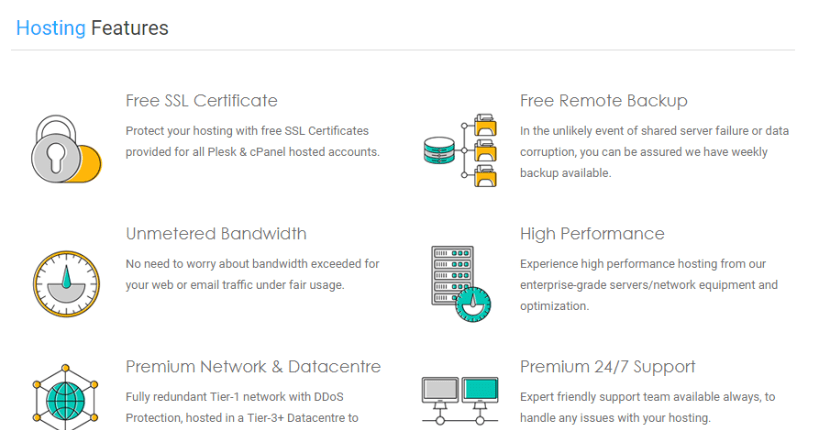Image resolution: width=830 pixels, height=430 pixels.
Task: Click the remote backup database folders icon
Action: click(461, 150)
